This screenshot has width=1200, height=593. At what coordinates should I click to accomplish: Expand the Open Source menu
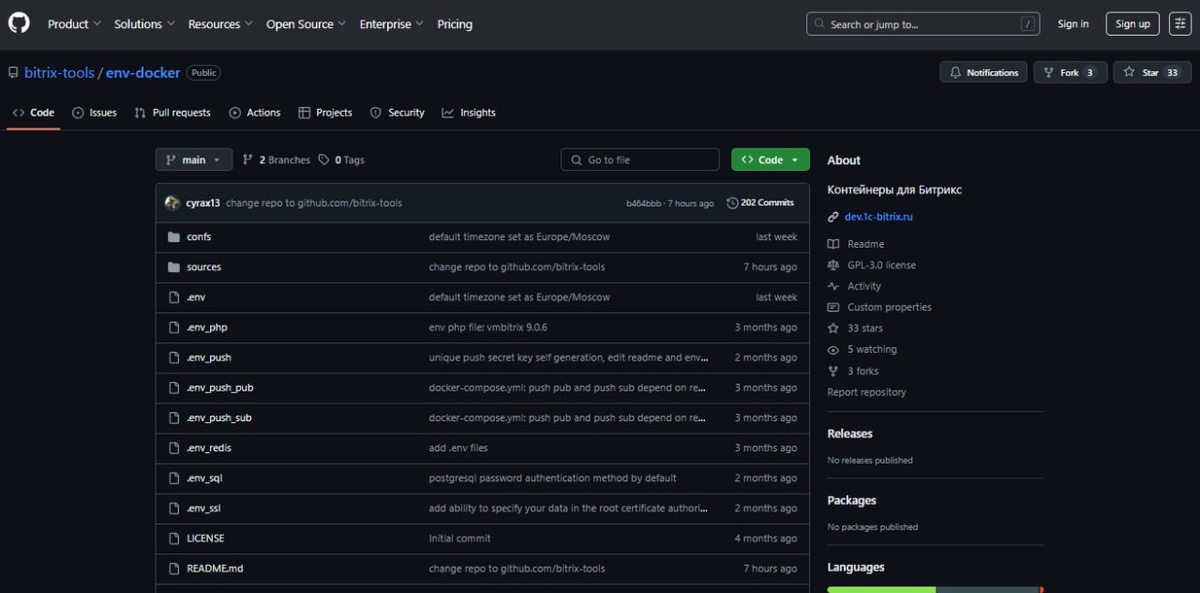(306, 24)
